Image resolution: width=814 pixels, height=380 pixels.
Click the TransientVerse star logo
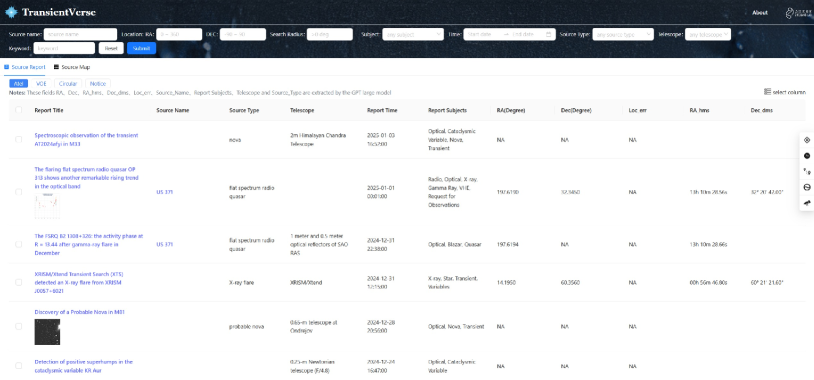click(11, 12)
